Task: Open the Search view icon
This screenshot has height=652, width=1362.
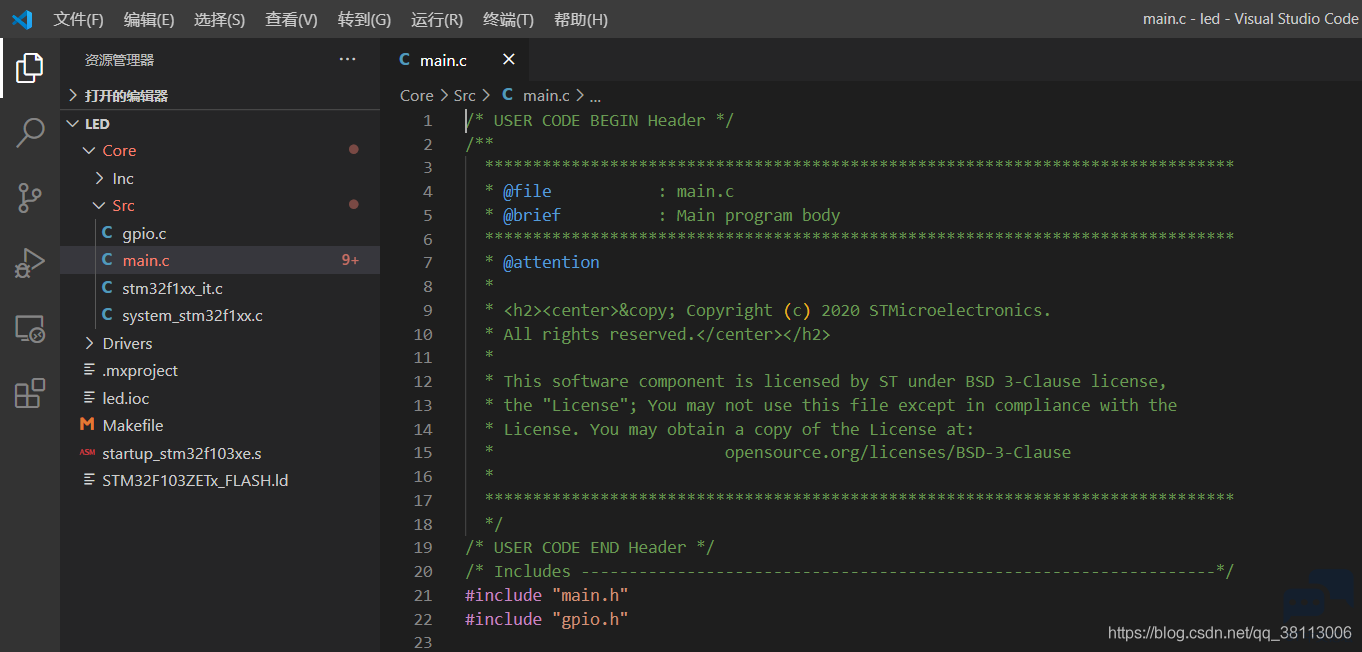Action: (x=30, y=132)
